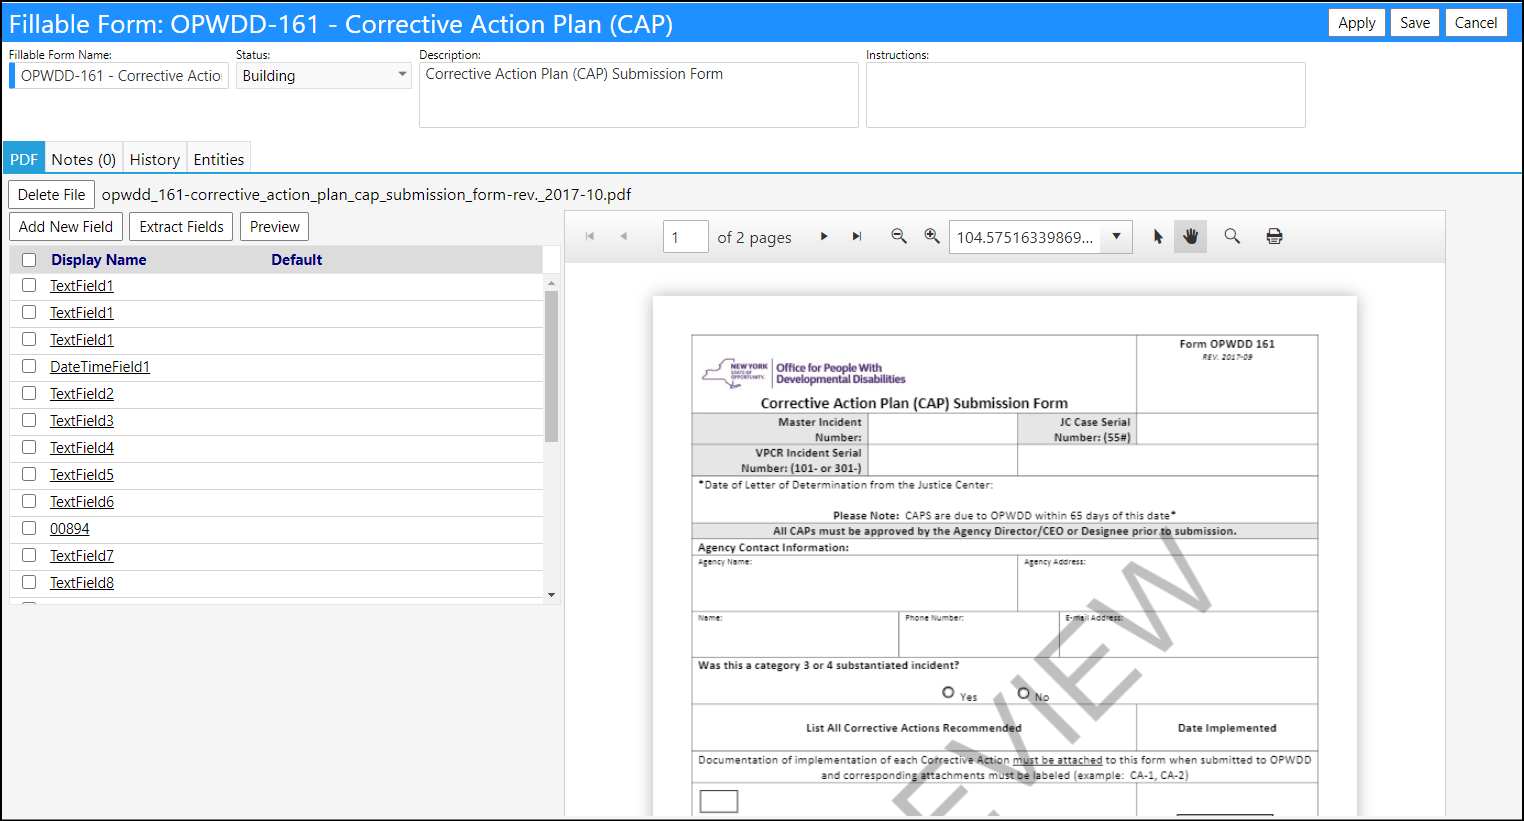1524x821 pixels.
Task: Check the box for TextField2
Action: point(29,393)
